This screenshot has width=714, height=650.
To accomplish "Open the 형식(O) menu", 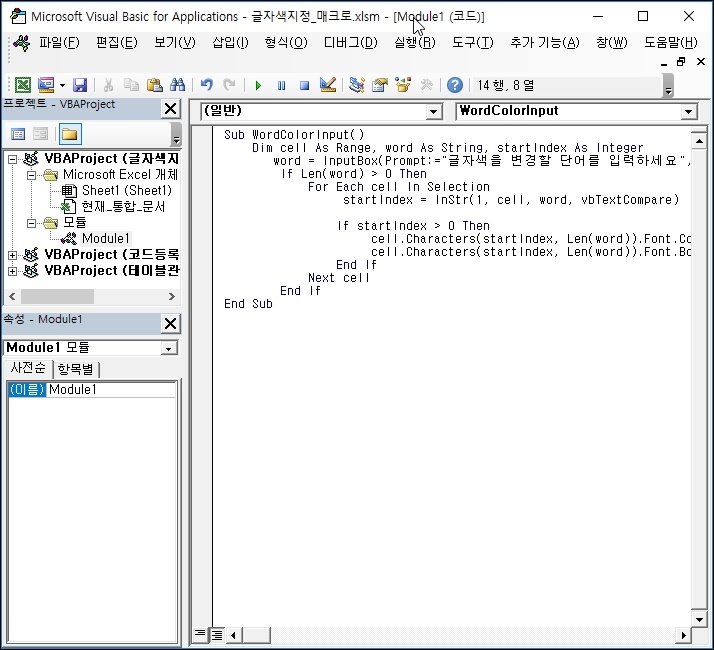I will click(286, 43).
